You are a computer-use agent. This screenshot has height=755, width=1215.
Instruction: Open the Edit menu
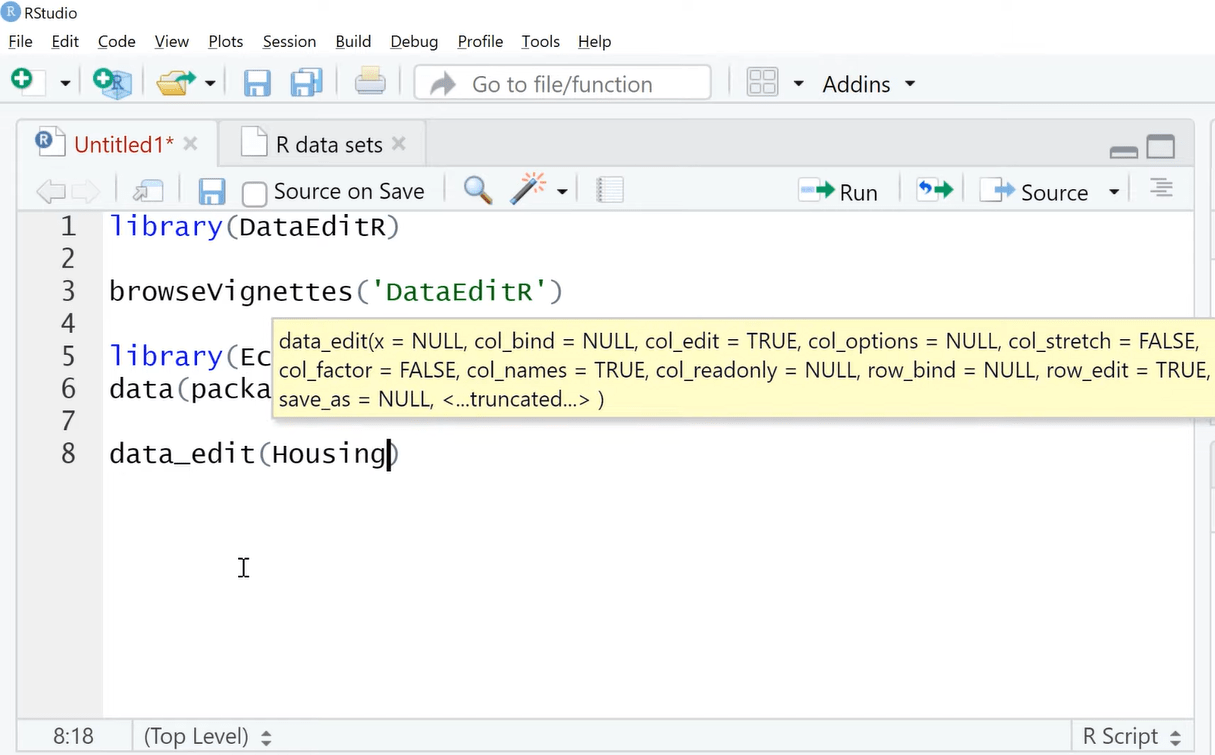[x=65, y=41]
